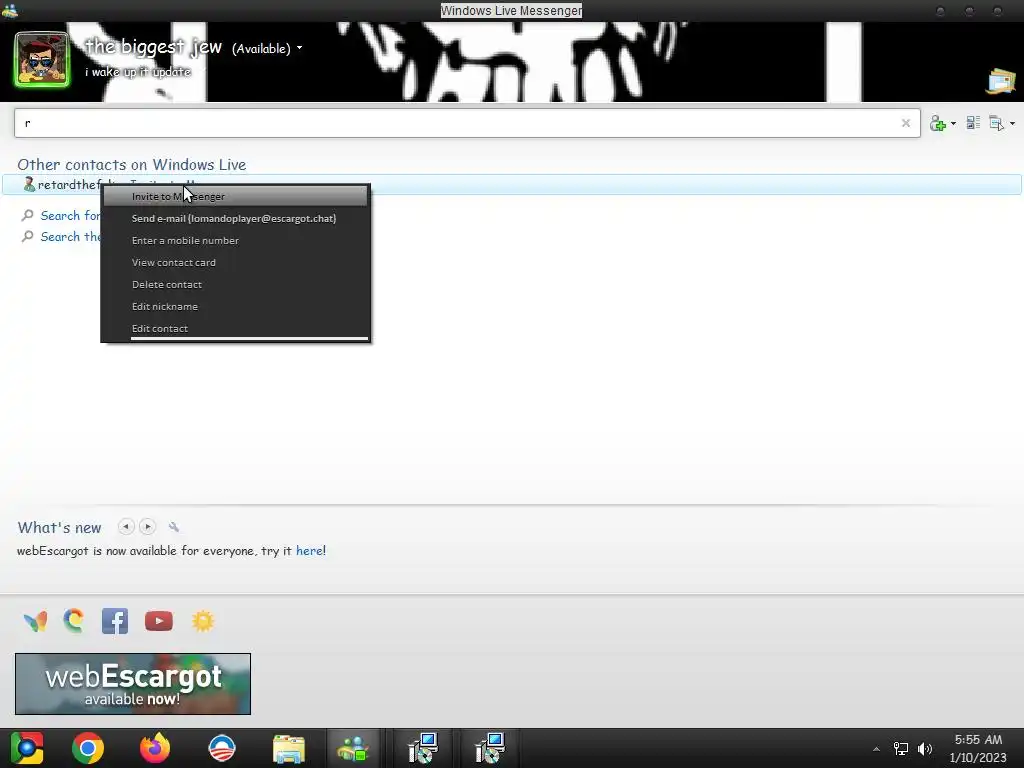Click the add a contact icon
This screenshot has height=768, width=1024.
click(x=938, y=123)
